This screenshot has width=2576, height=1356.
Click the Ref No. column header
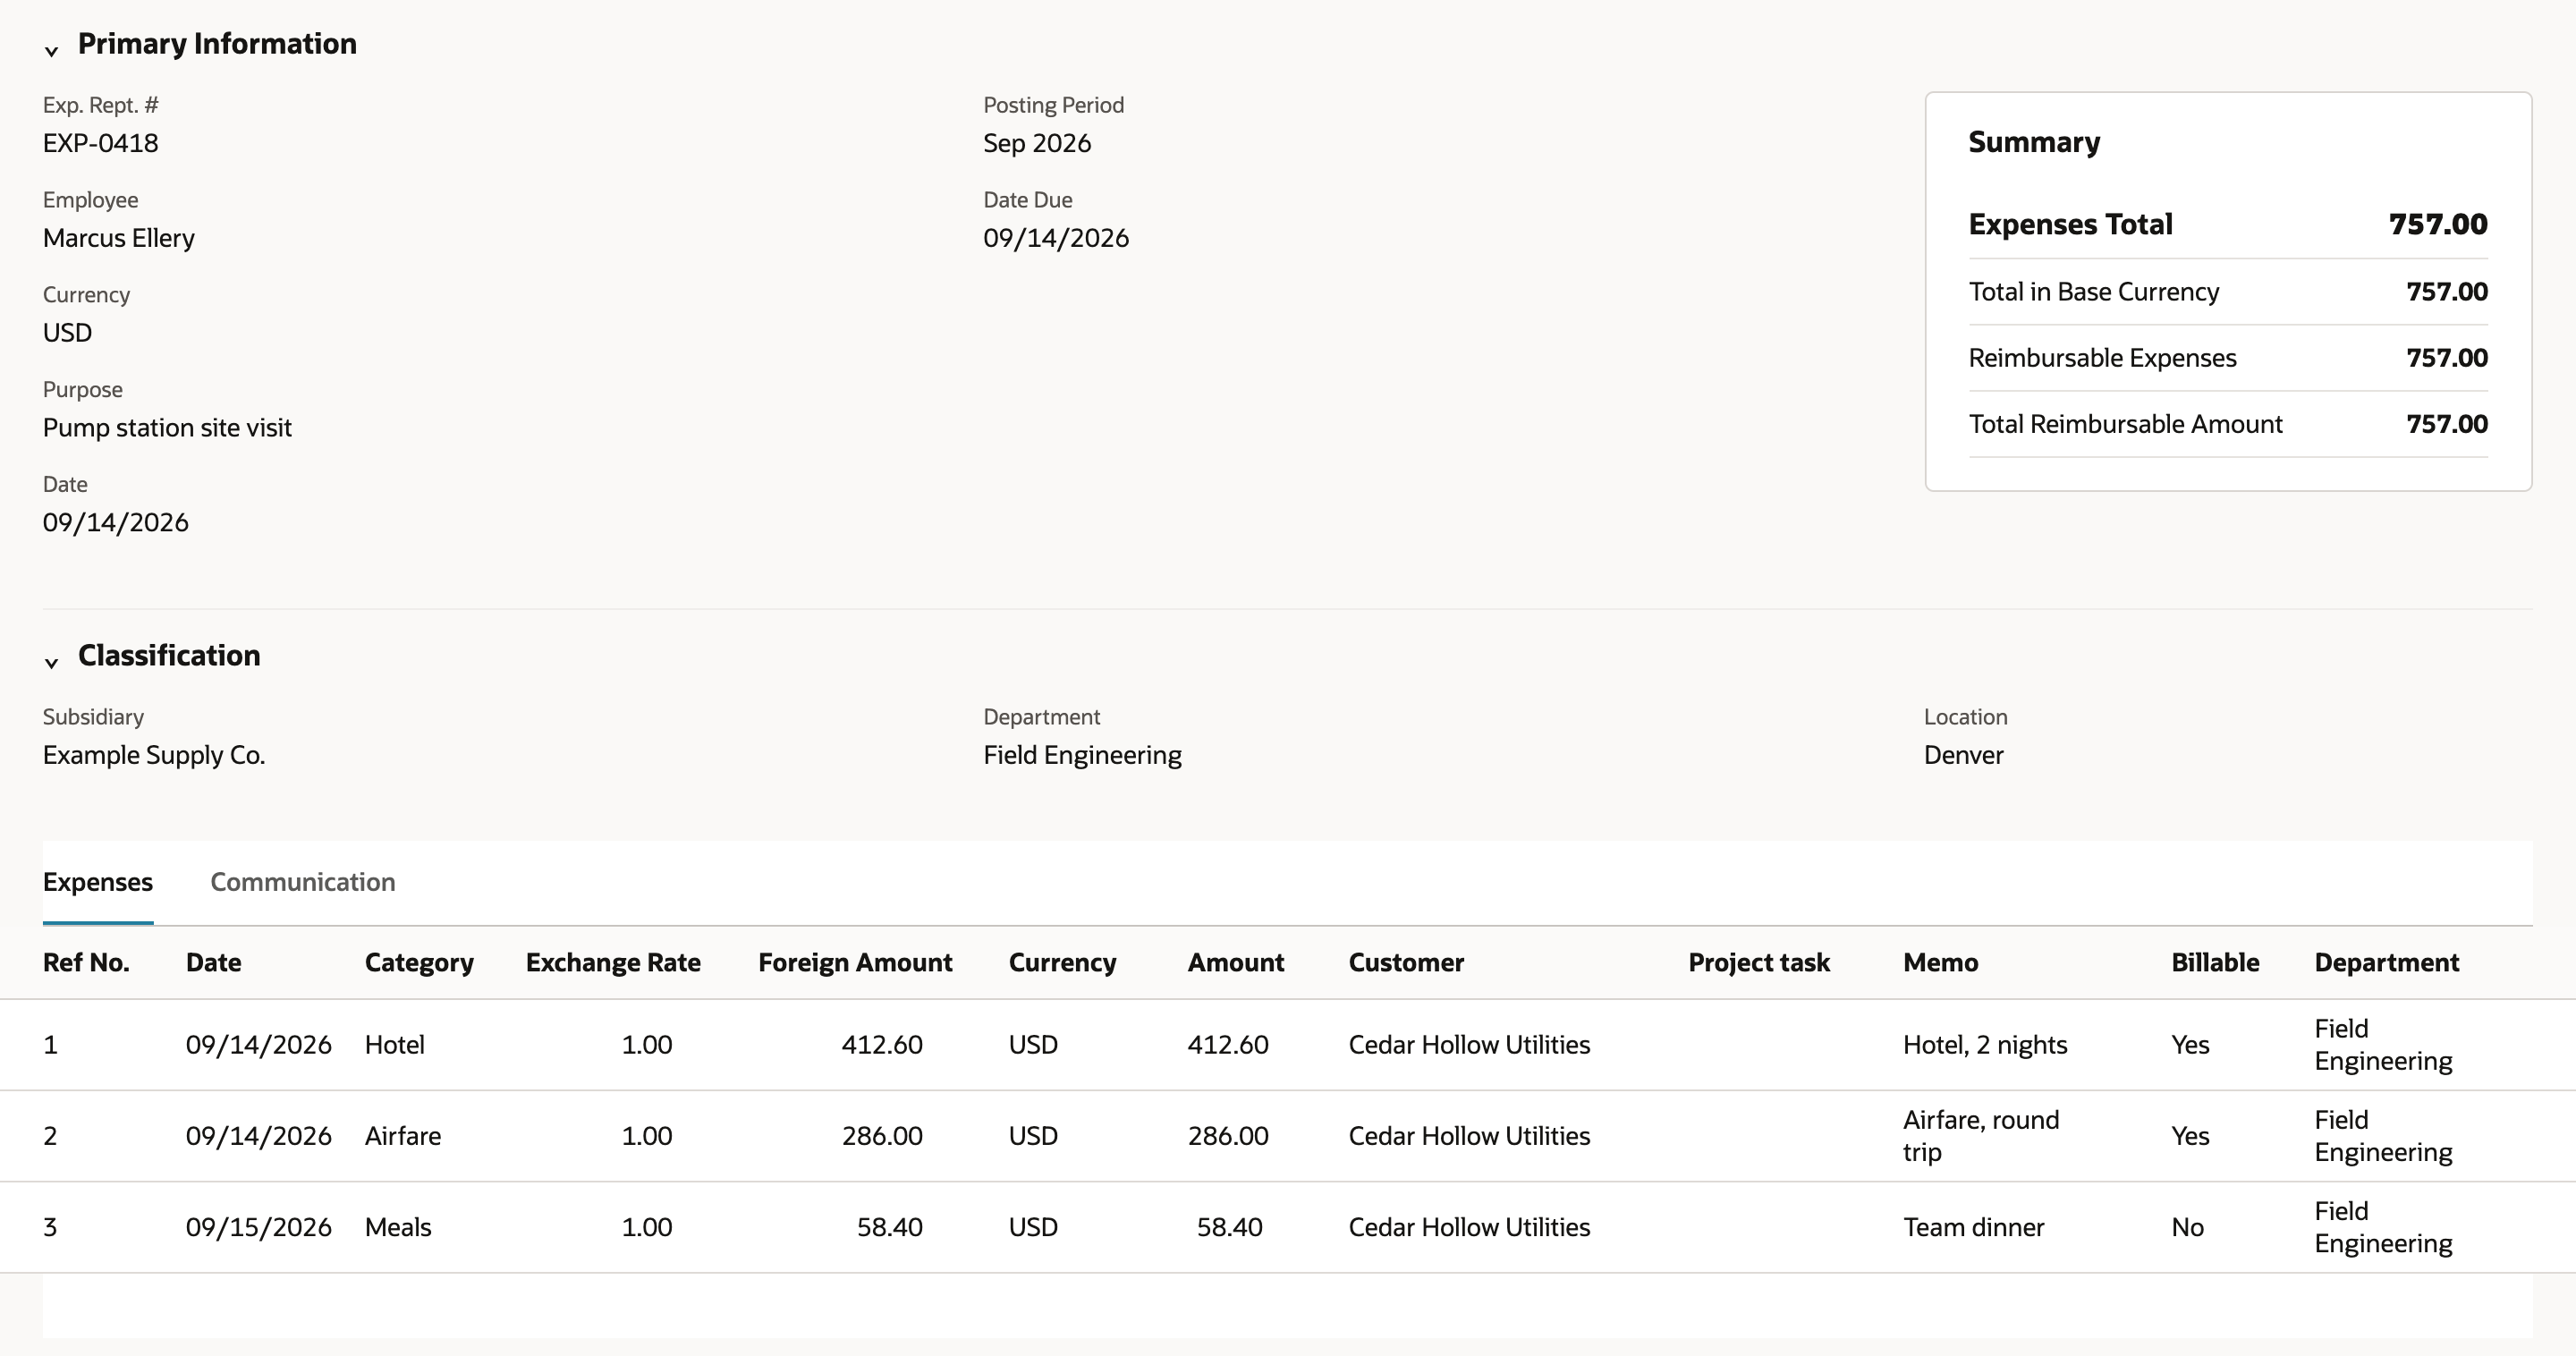click(x=86, y=962)
